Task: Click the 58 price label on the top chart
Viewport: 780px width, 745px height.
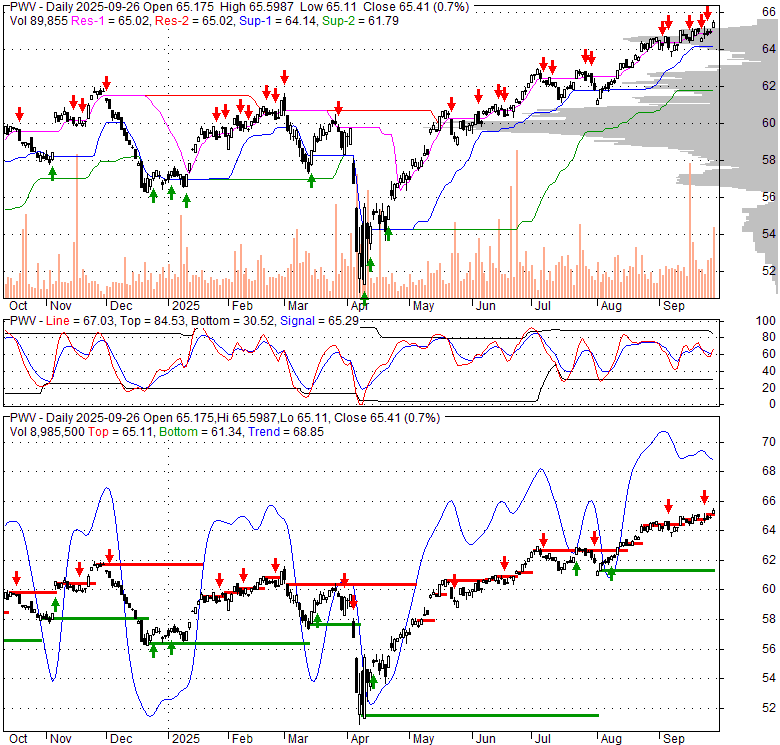Action: coord(769,160)
